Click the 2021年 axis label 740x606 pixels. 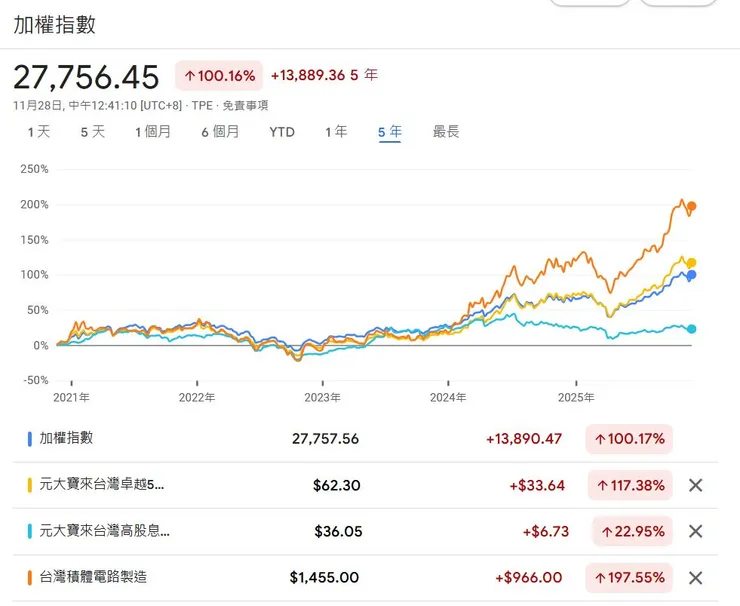click(71, 397)
